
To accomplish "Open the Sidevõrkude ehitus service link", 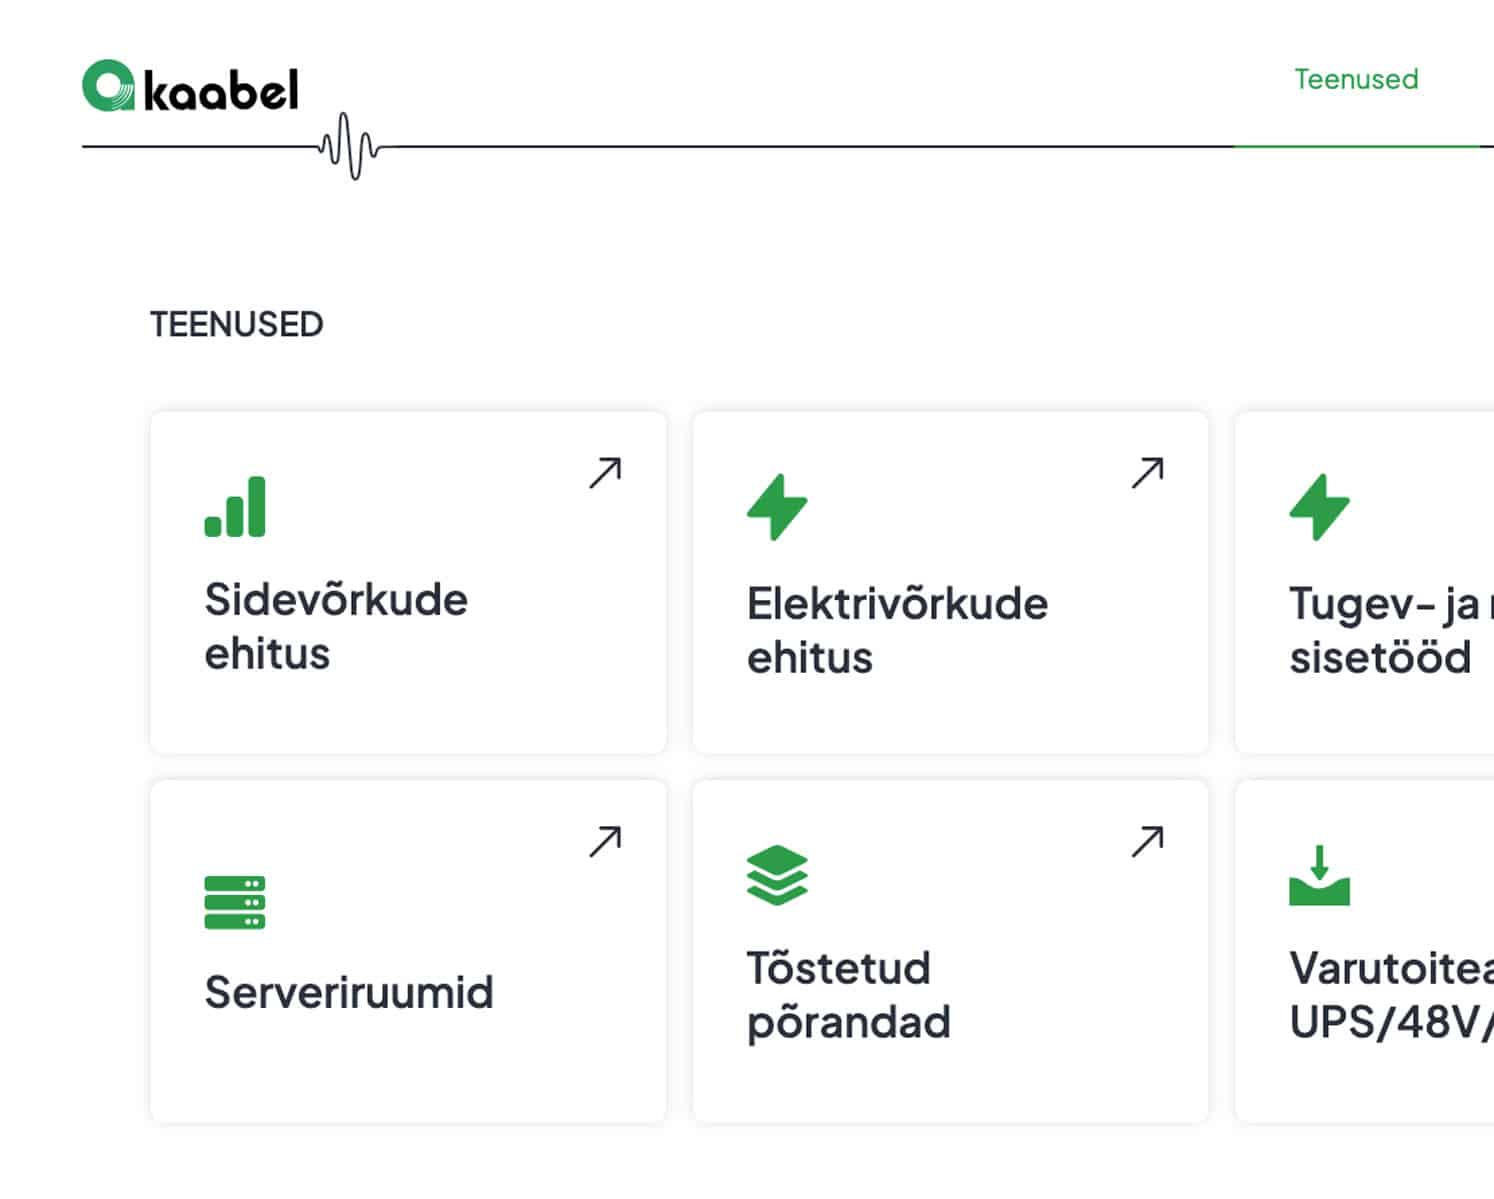I will click(x=336, y=626).
